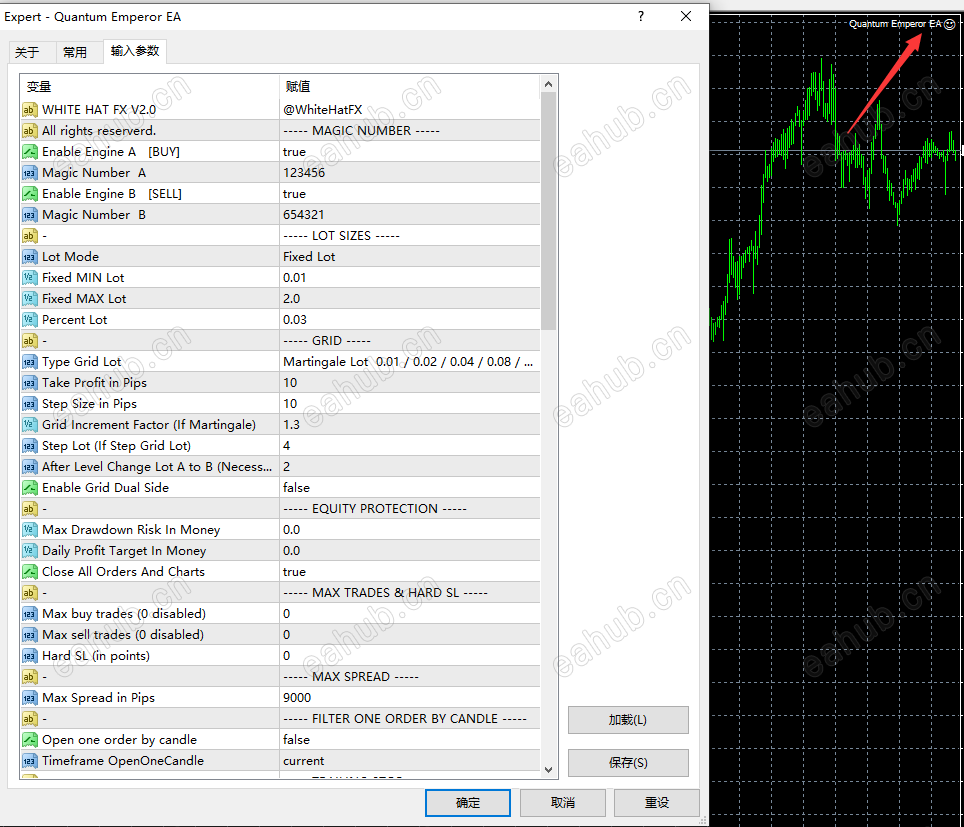Click the icon beside Step Size in Pips
Screen dimensions: 964x827
click(x=30, y=404)
